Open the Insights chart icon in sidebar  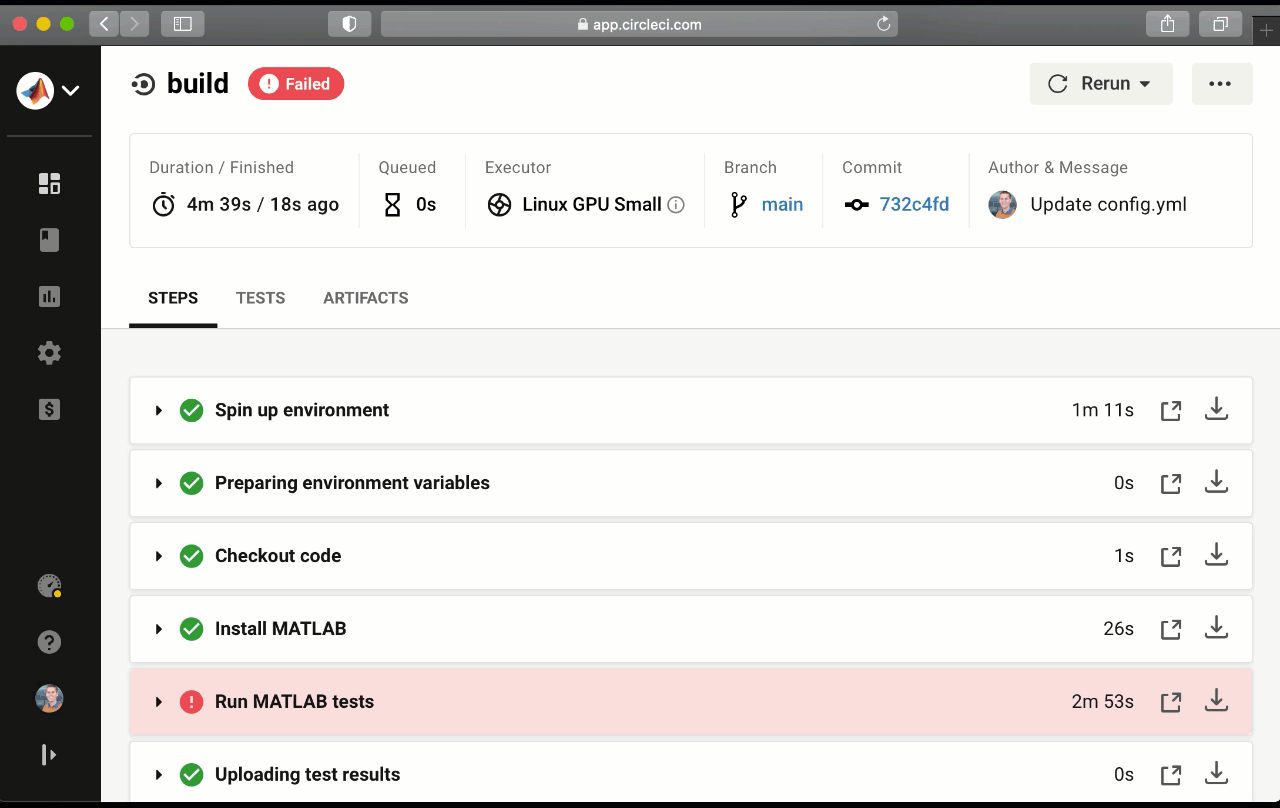pyautogui.click(x=49, y=296)
